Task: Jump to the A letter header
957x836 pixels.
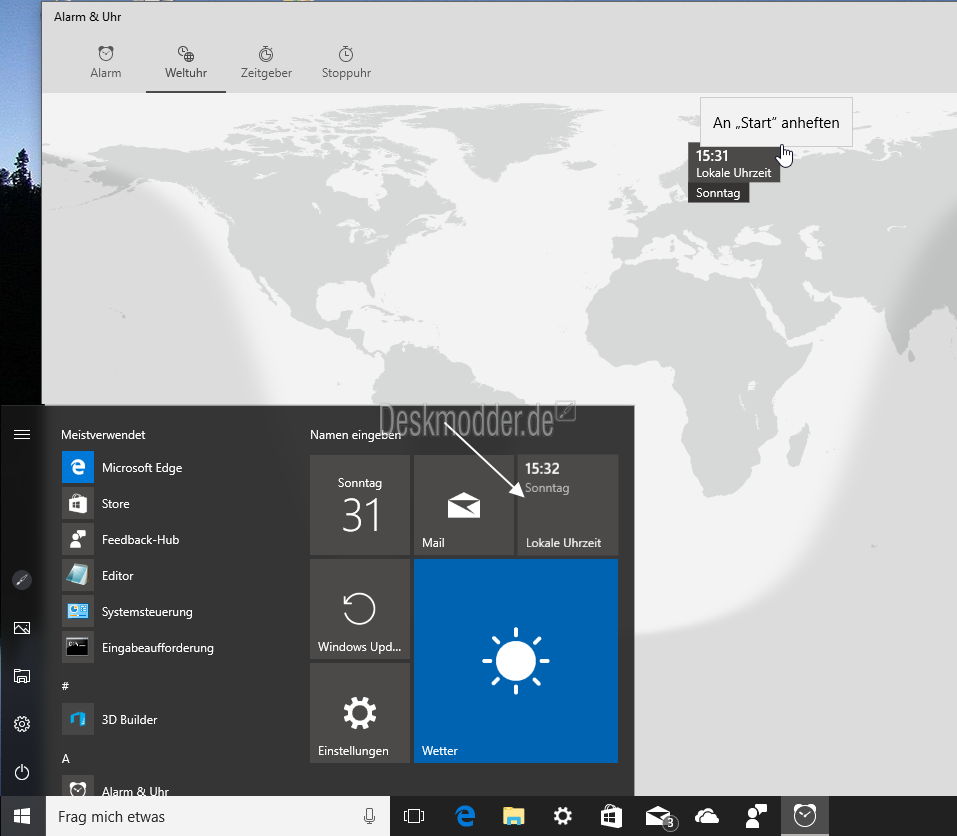Action: point(65,759)
